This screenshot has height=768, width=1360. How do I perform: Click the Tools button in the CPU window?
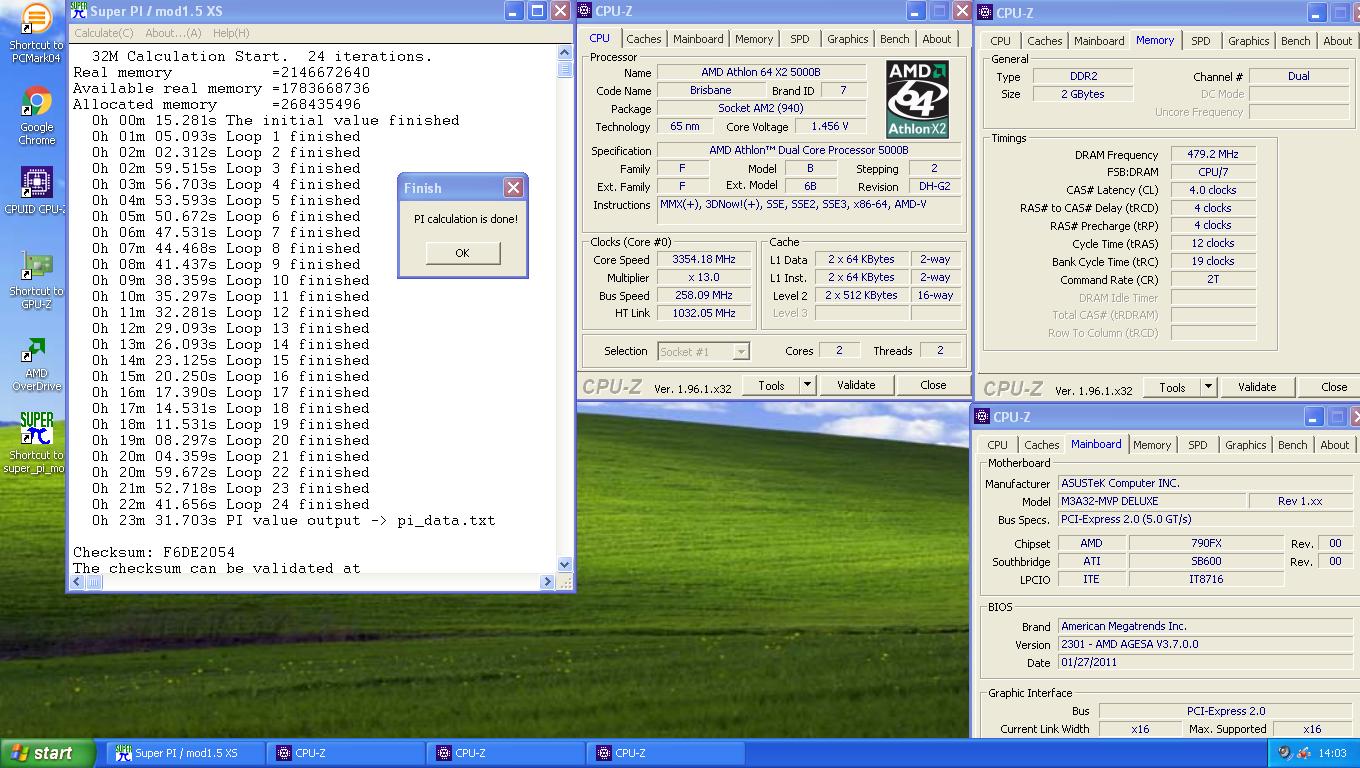coord(771,385)
